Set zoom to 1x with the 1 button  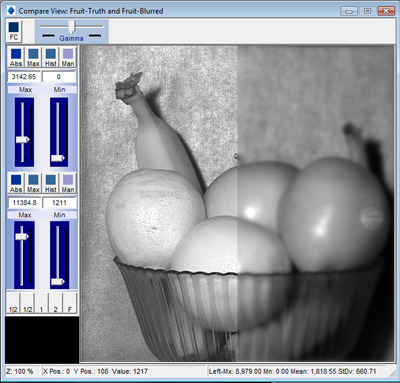[x=42, y=303]
